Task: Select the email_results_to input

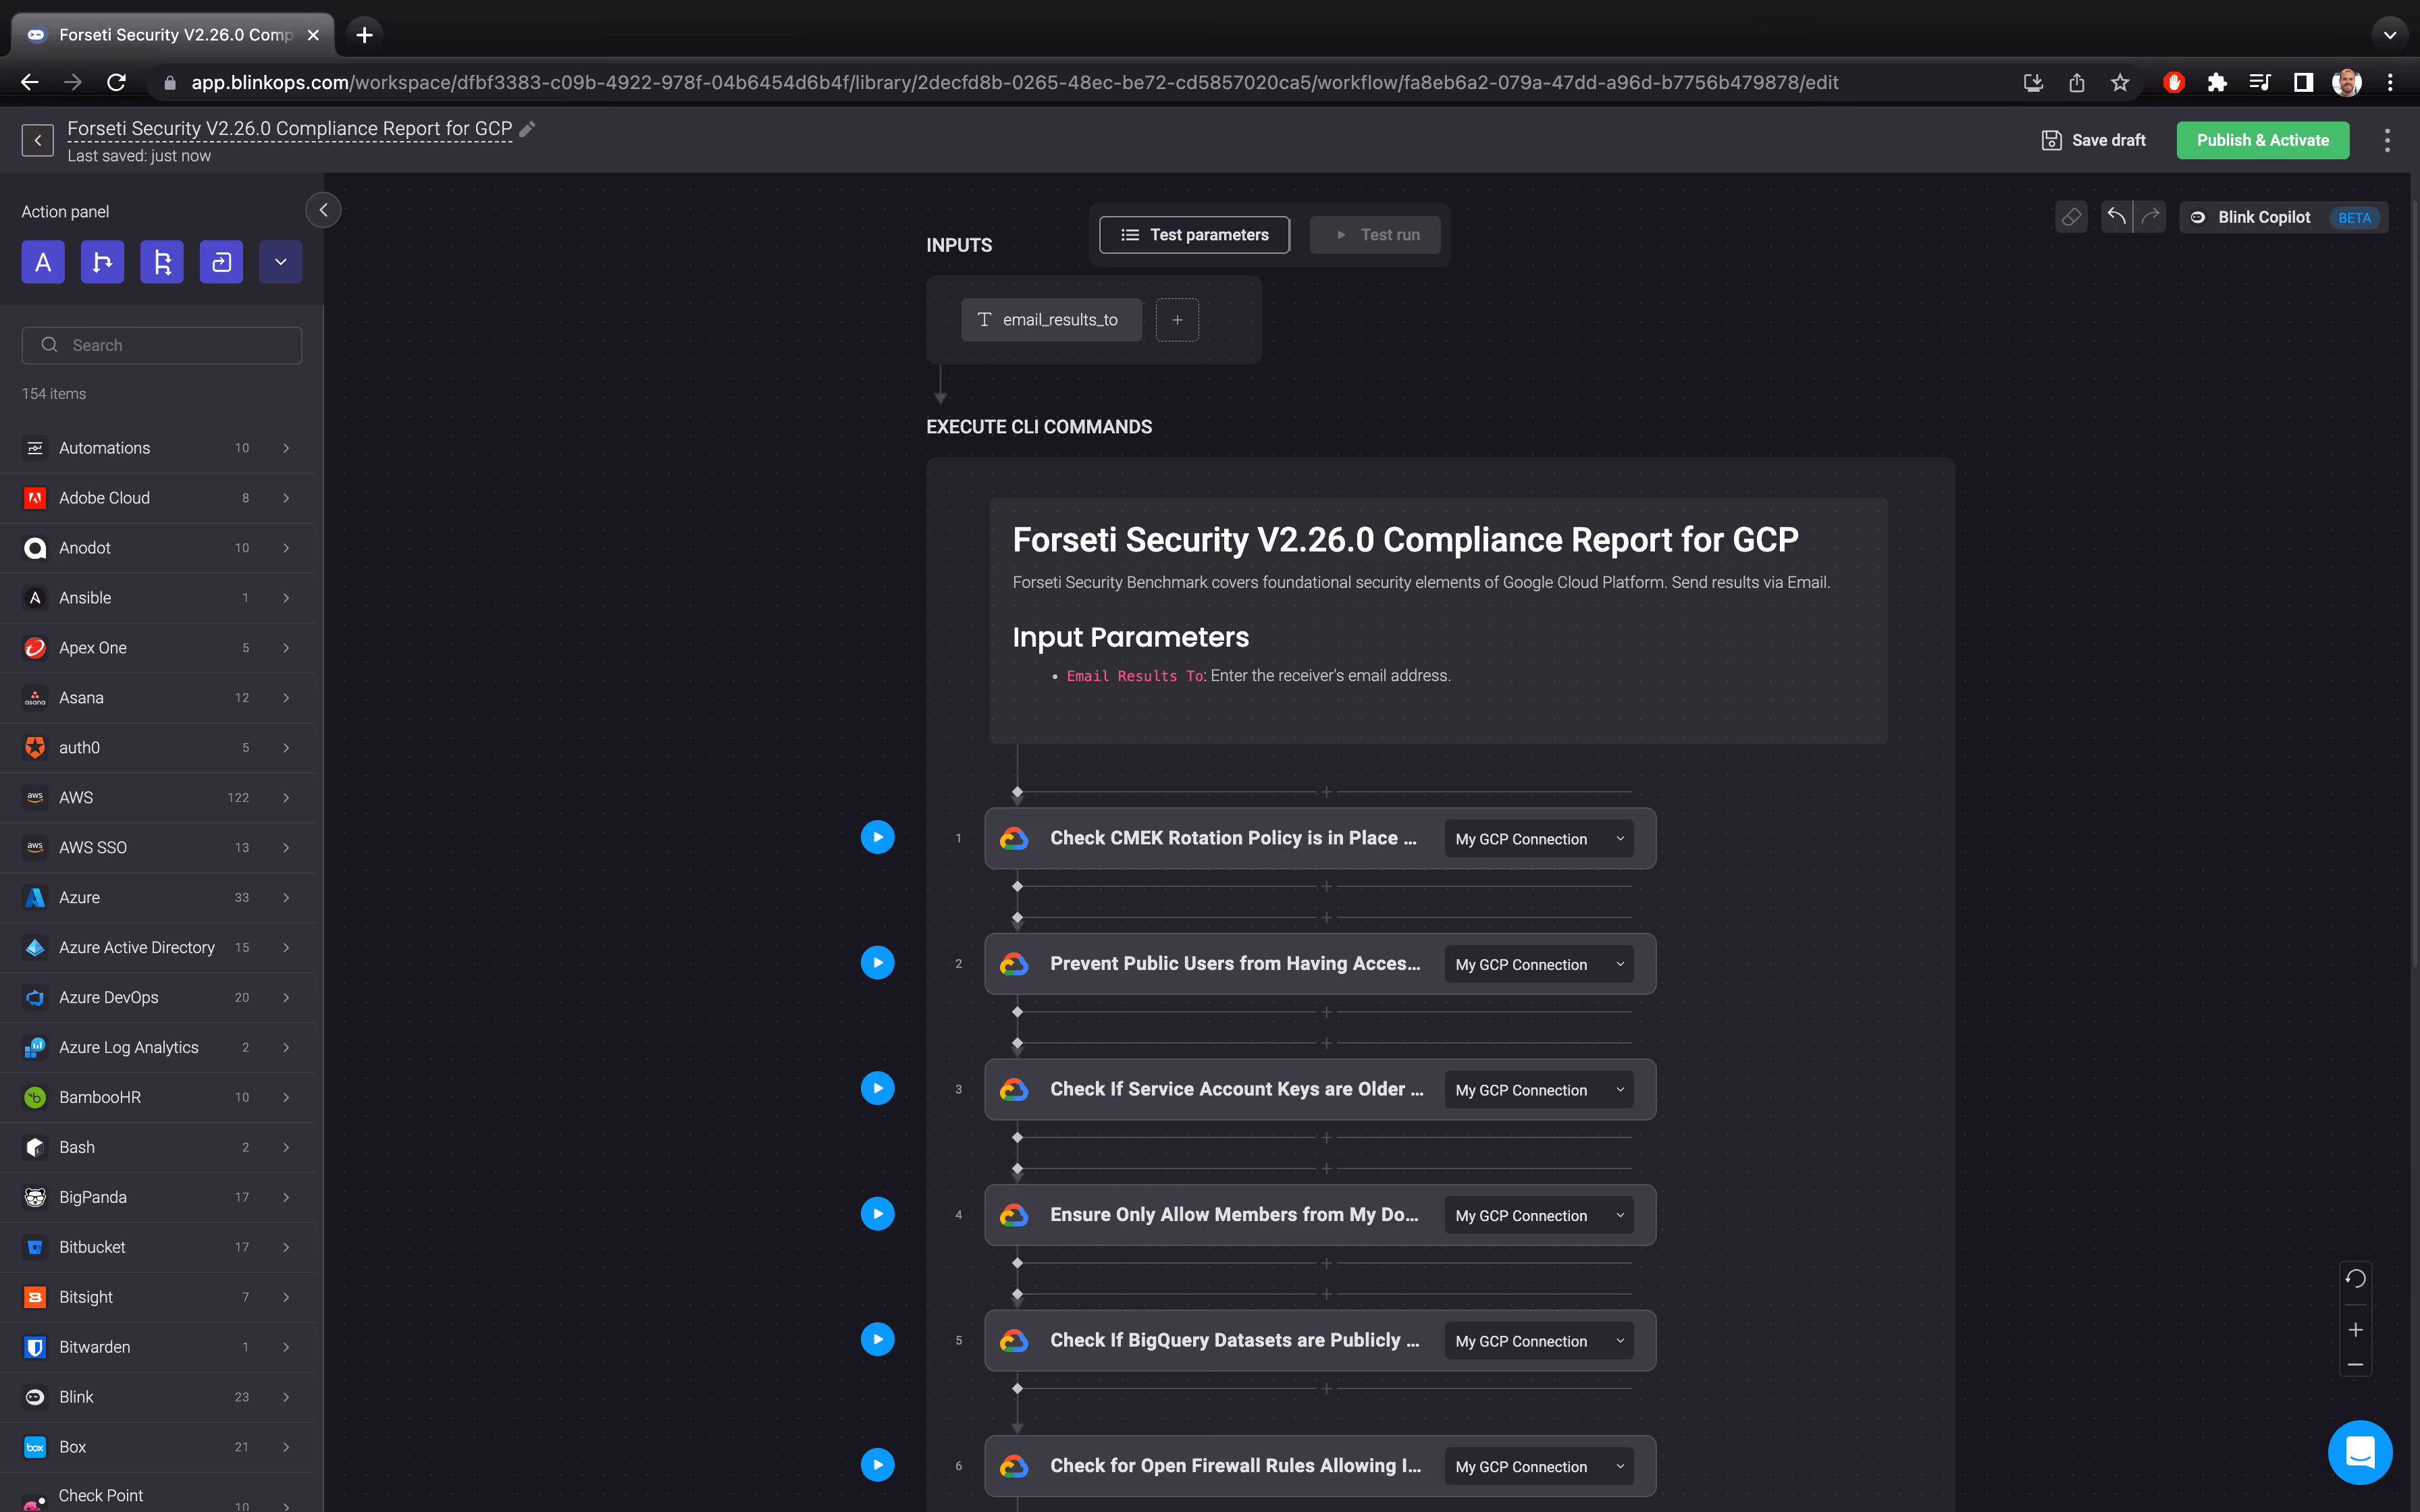Action: pos(1051,320)
